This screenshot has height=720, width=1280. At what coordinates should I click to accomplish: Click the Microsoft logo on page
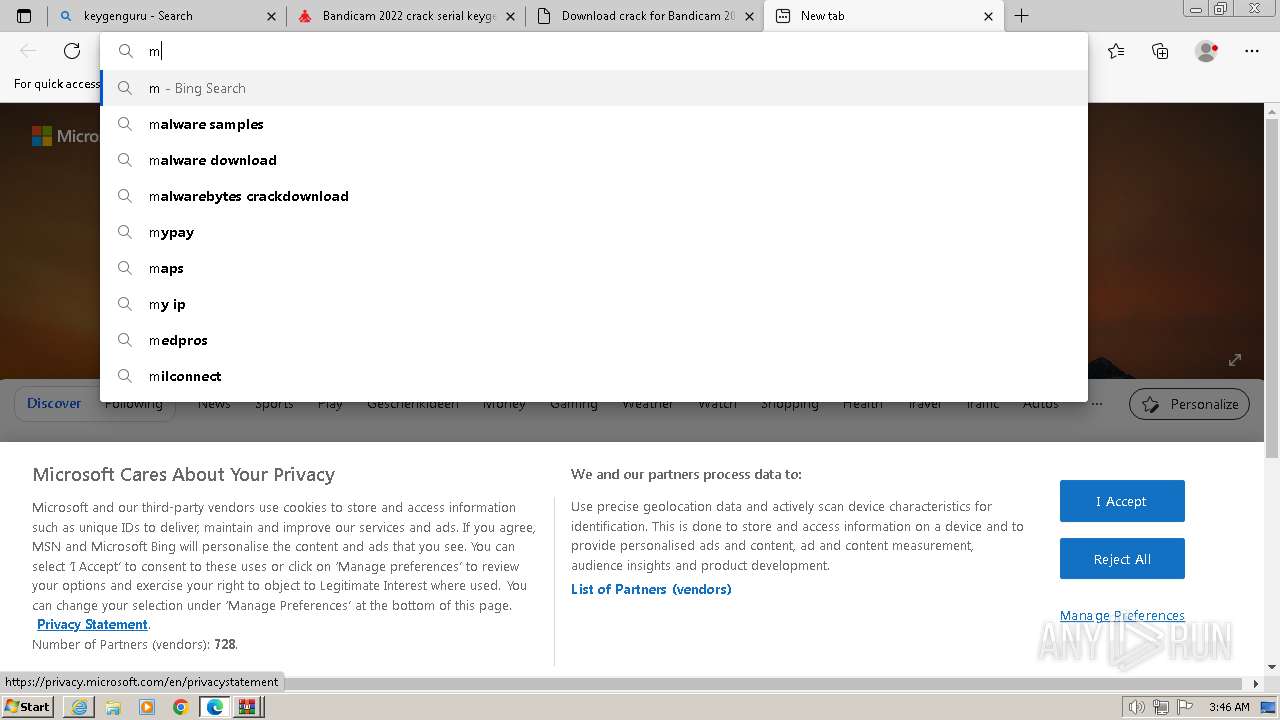[x=65, y=136]
